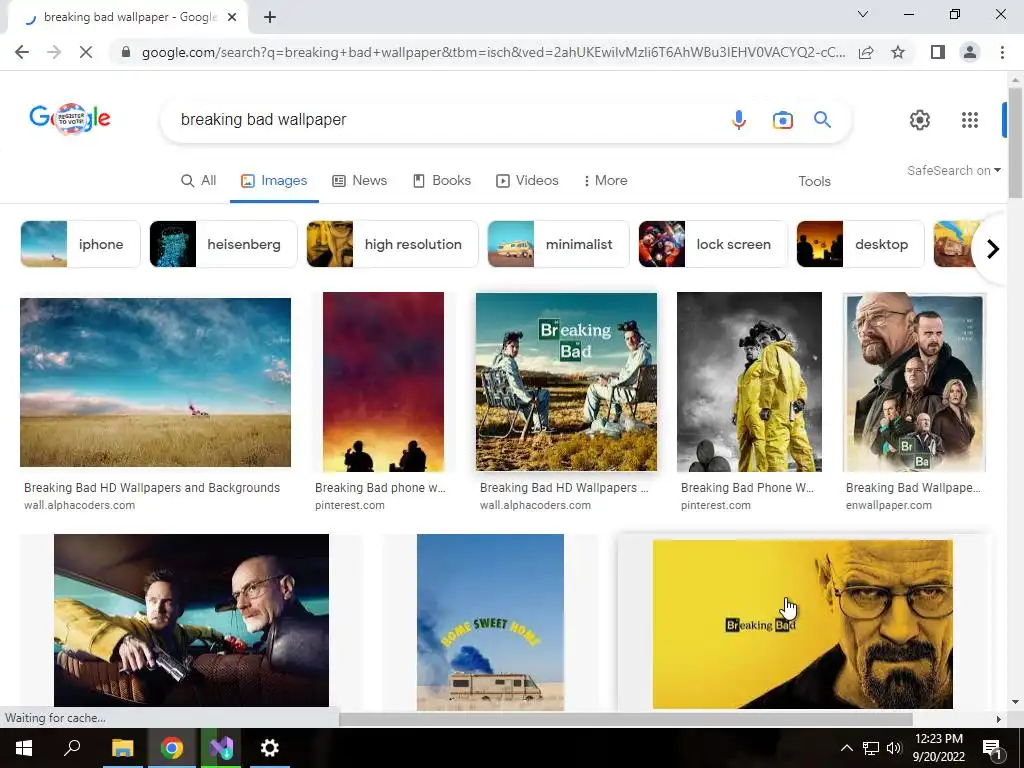Open File Explorer from taskbar

pos(122,748)
